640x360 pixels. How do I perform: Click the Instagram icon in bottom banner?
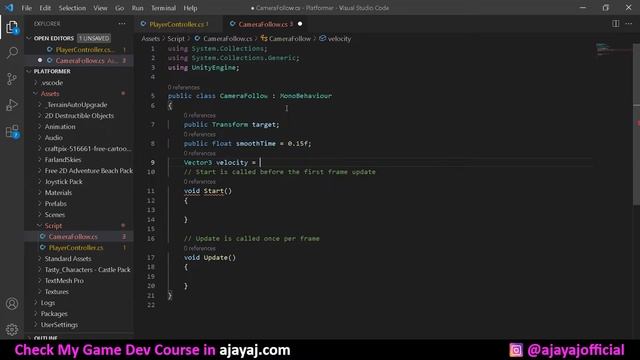pyautogui.click(x=516, y=350)
